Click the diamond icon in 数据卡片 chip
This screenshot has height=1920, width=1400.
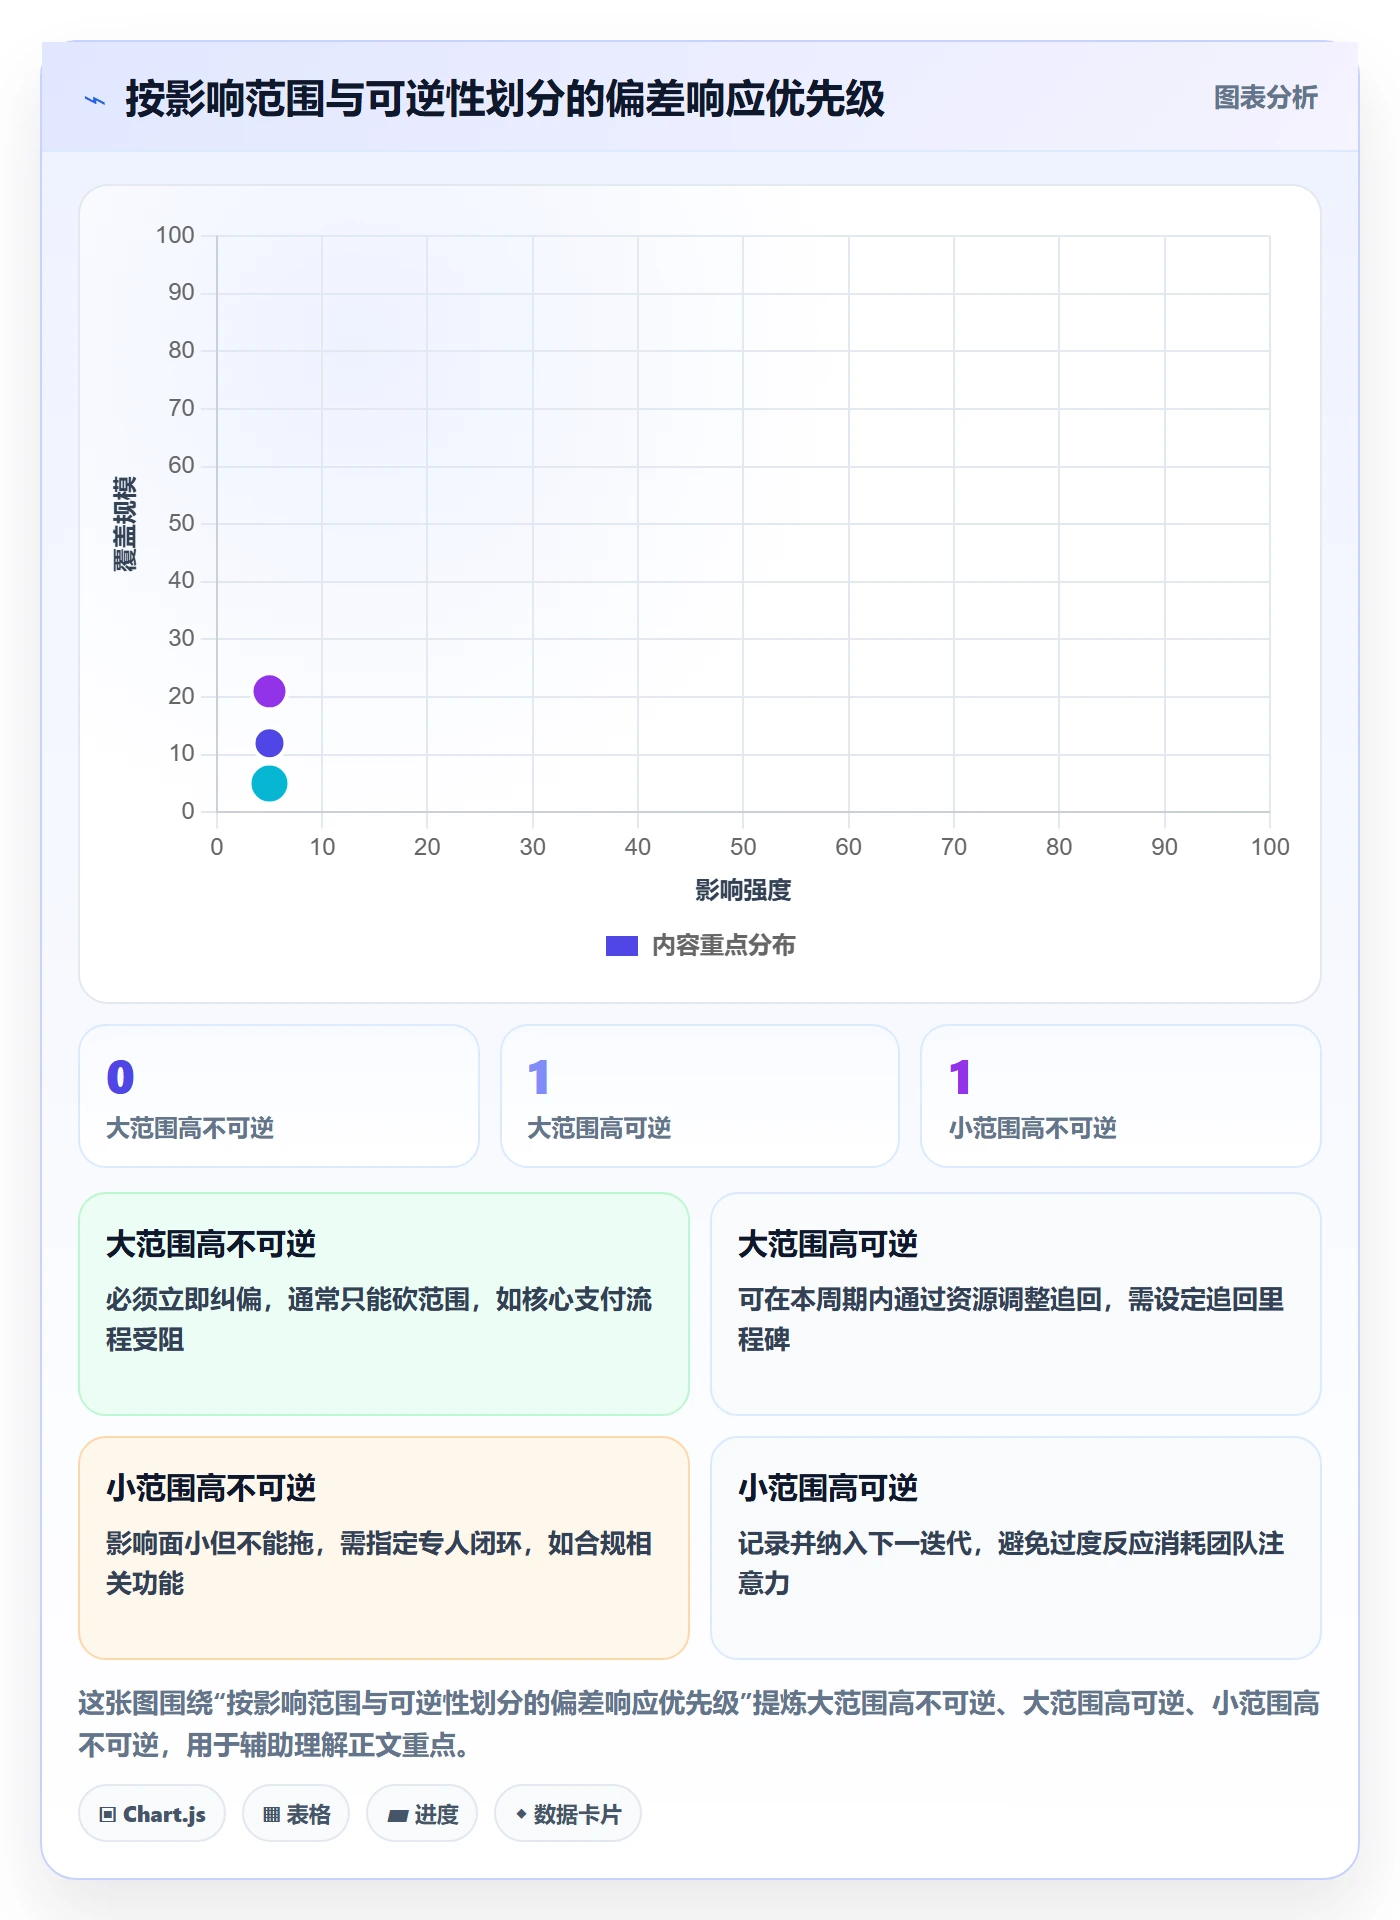[x=521, y=1814]
